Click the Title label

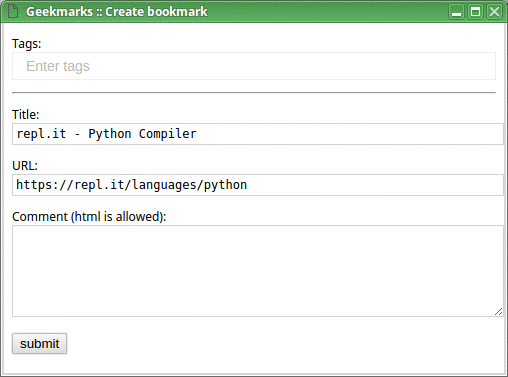pos(26,115)
